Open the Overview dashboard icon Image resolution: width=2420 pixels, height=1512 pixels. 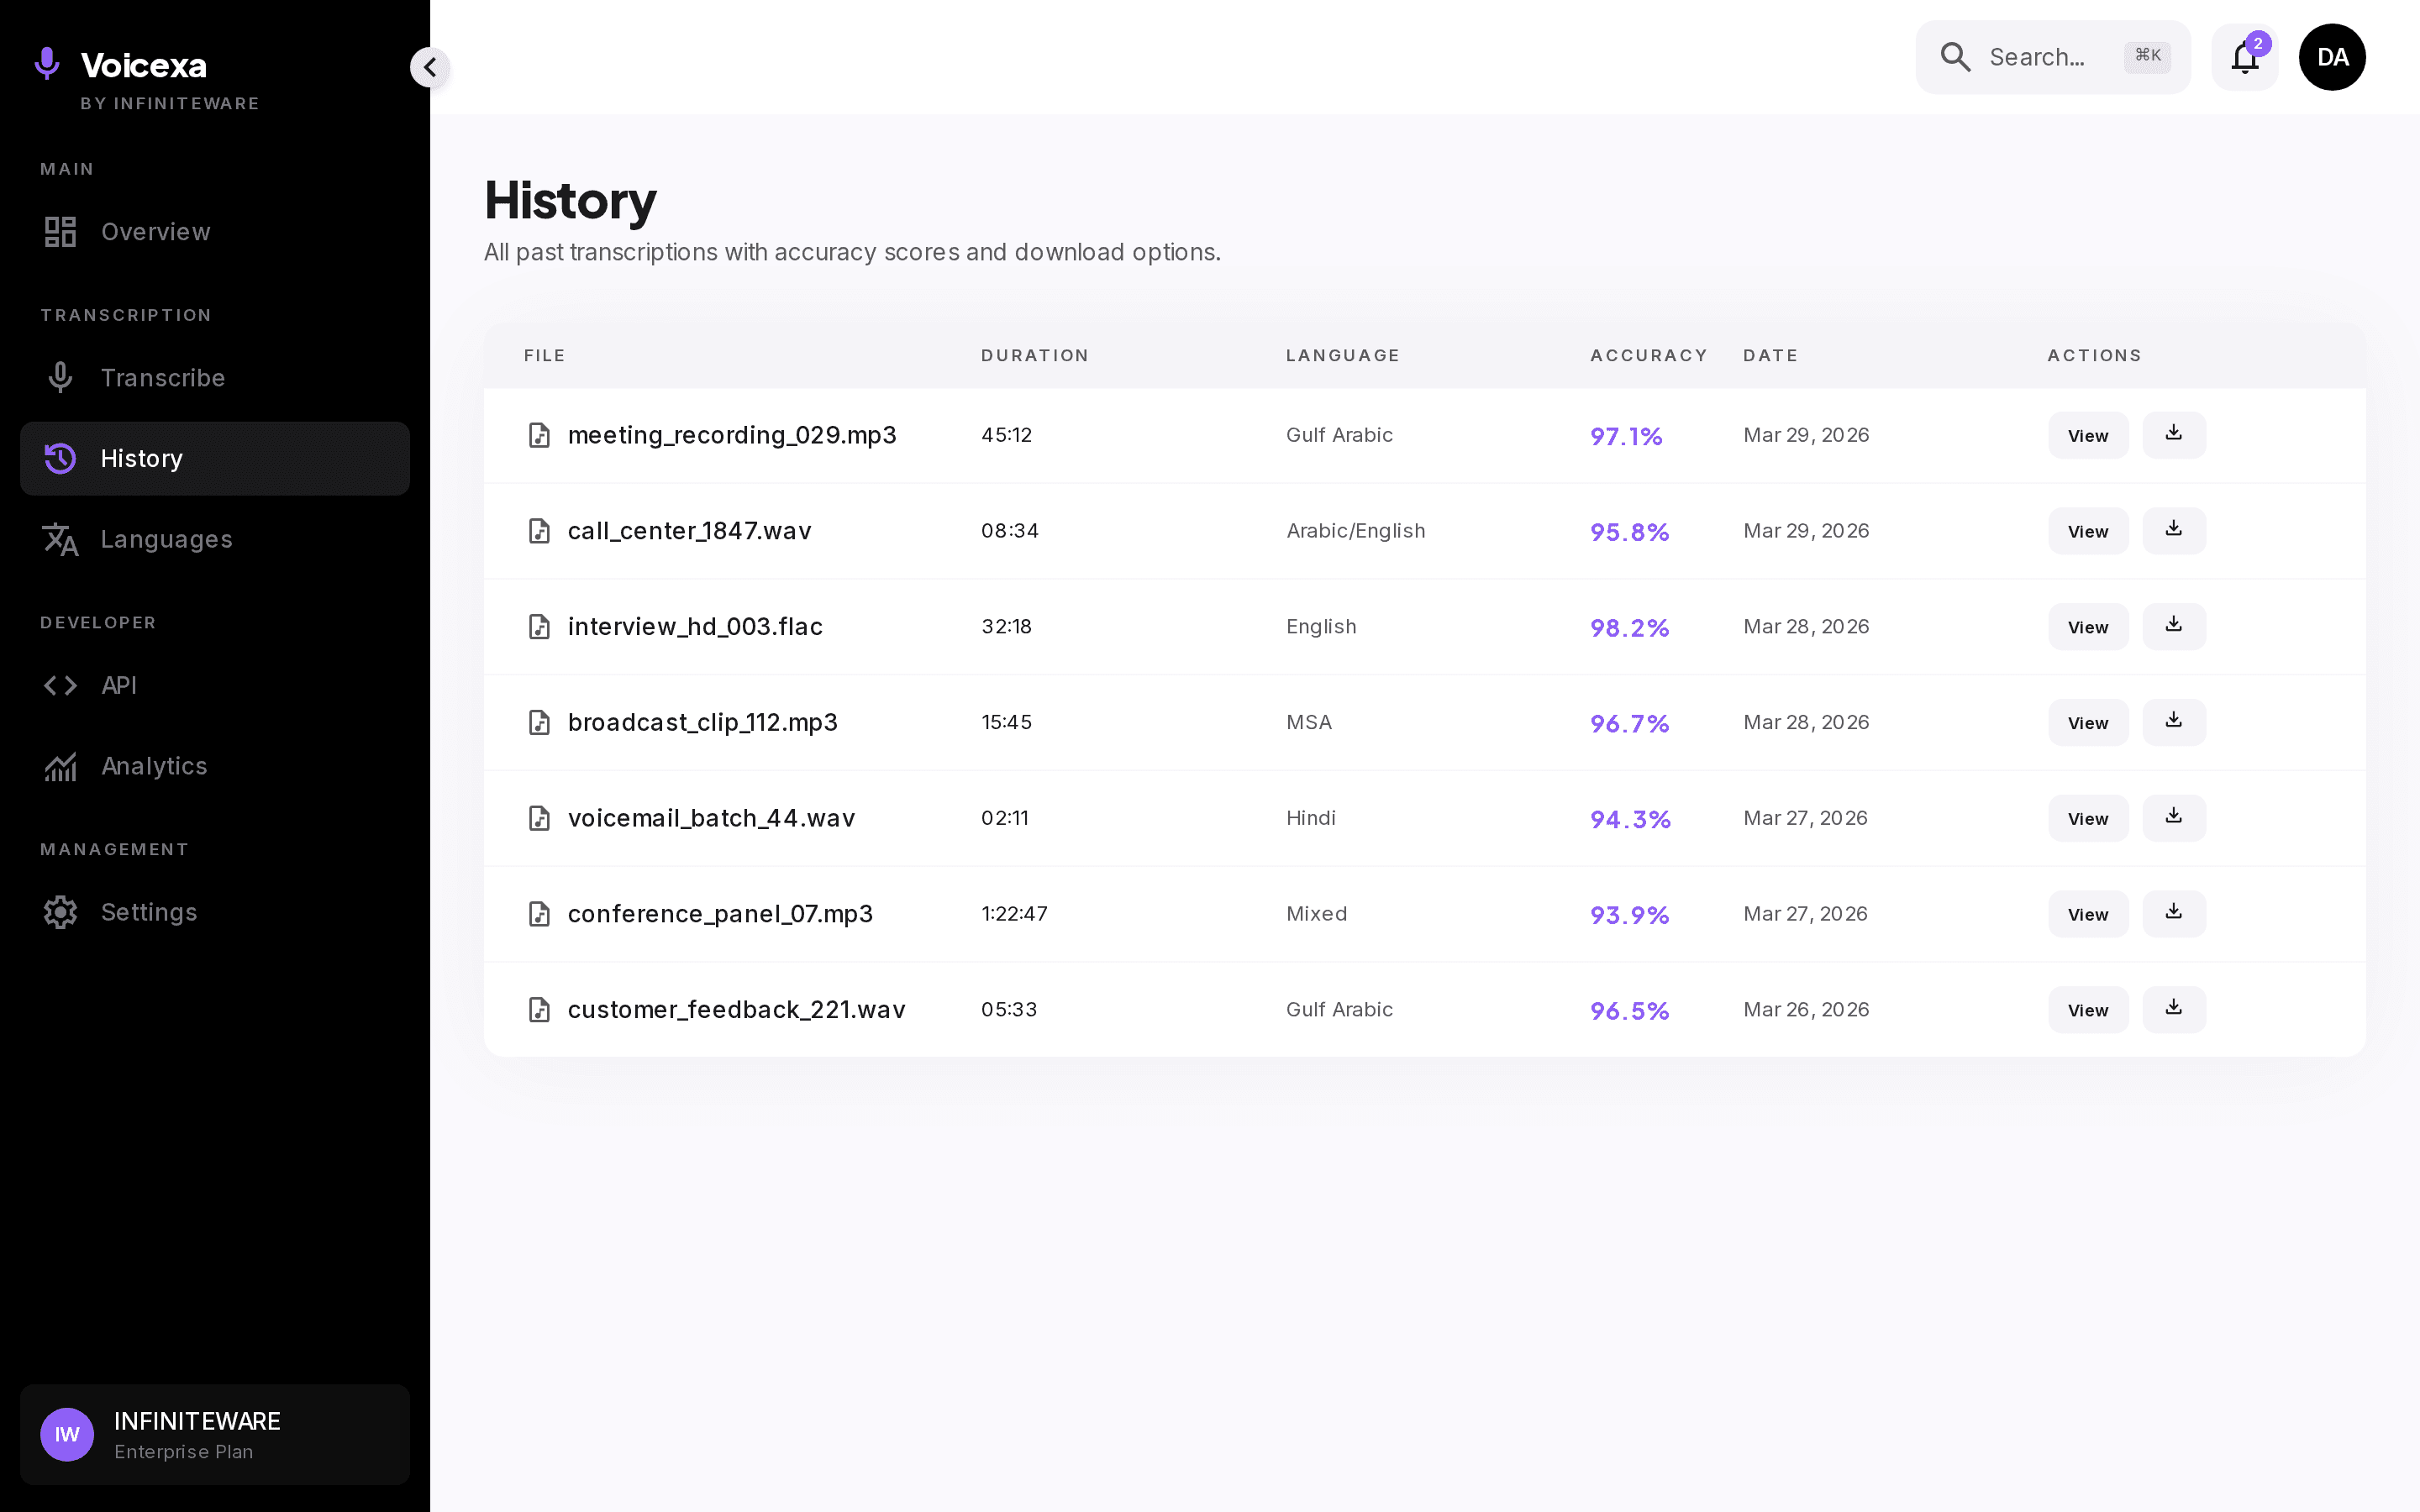(60, 232)
